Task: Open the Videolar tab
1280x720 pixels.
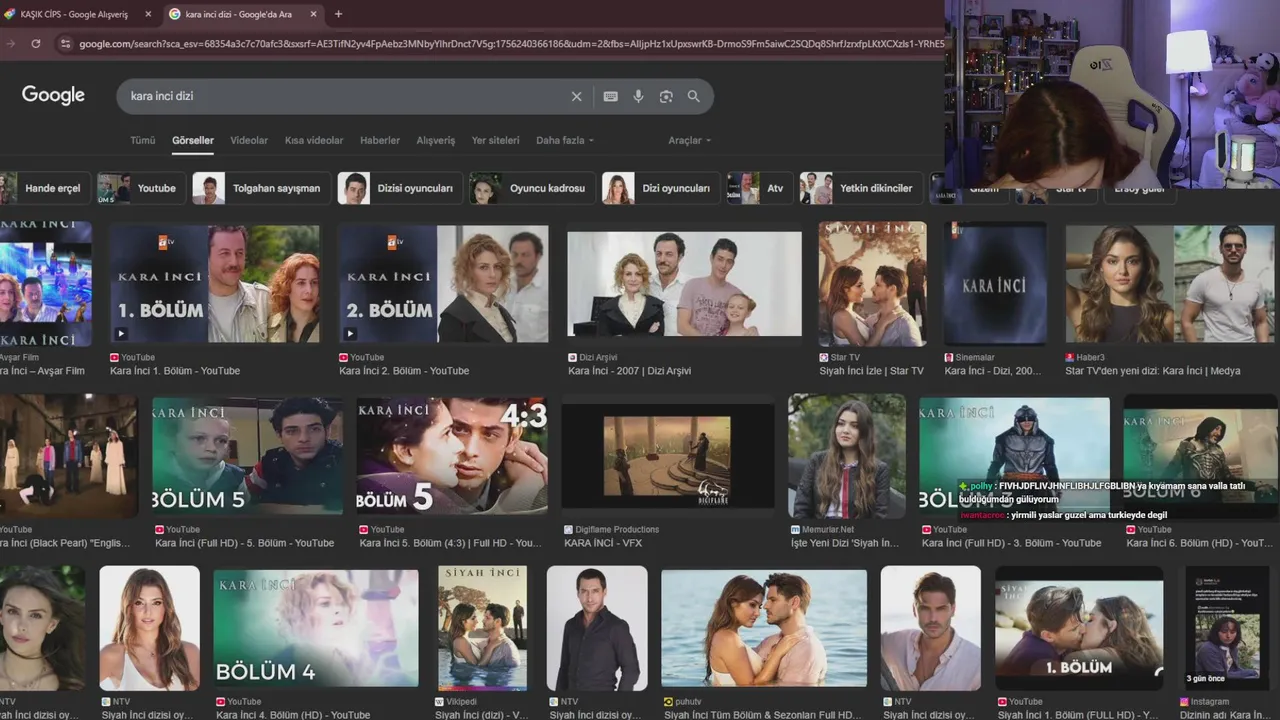Action: [x=249, y=141]
